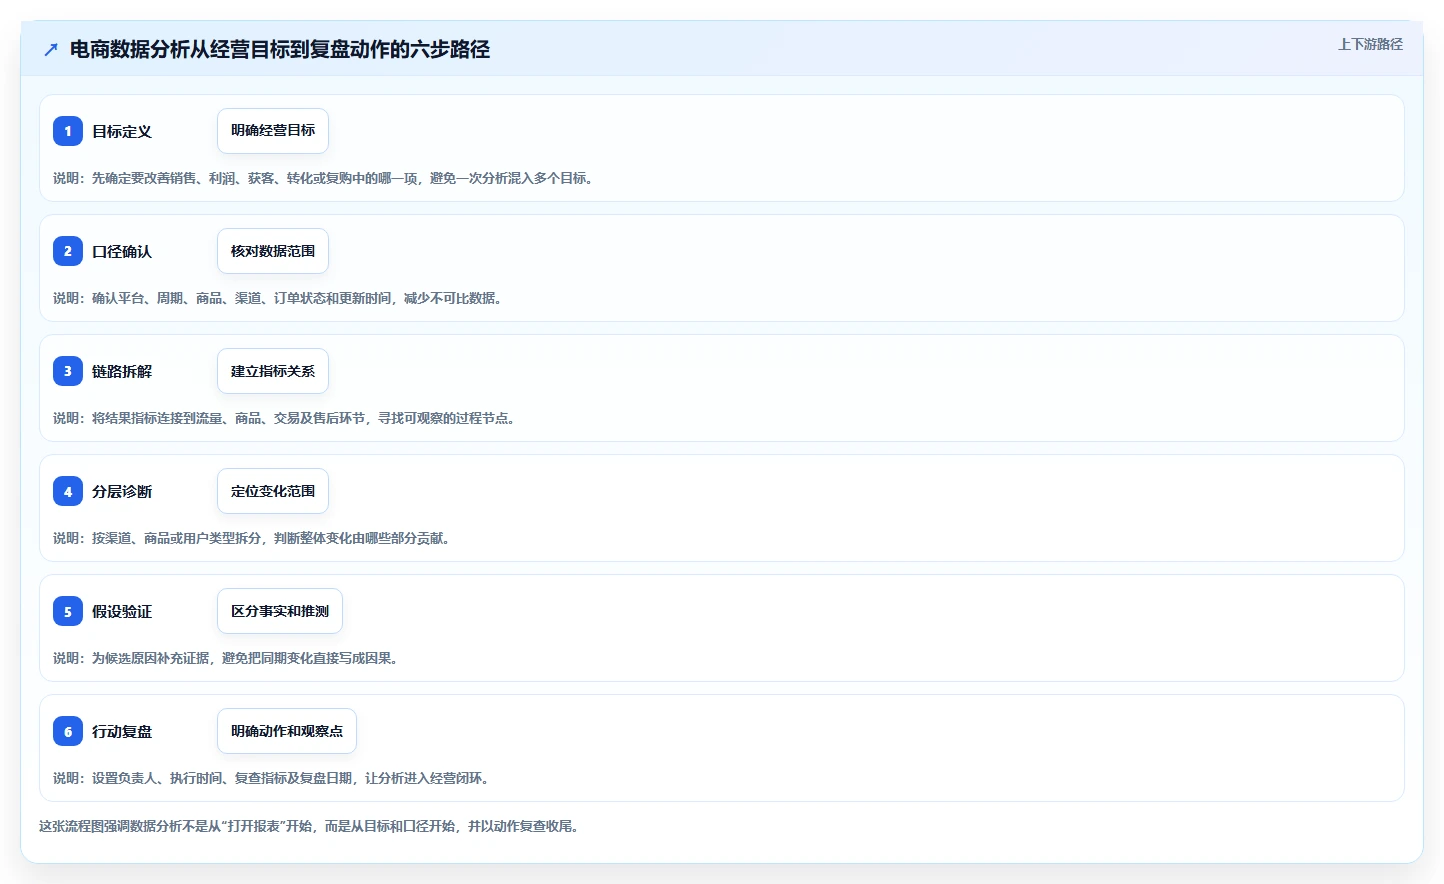Select the step 2 number badge
This screenshot has width=1444, height=884.
click(x=68, y=251)
